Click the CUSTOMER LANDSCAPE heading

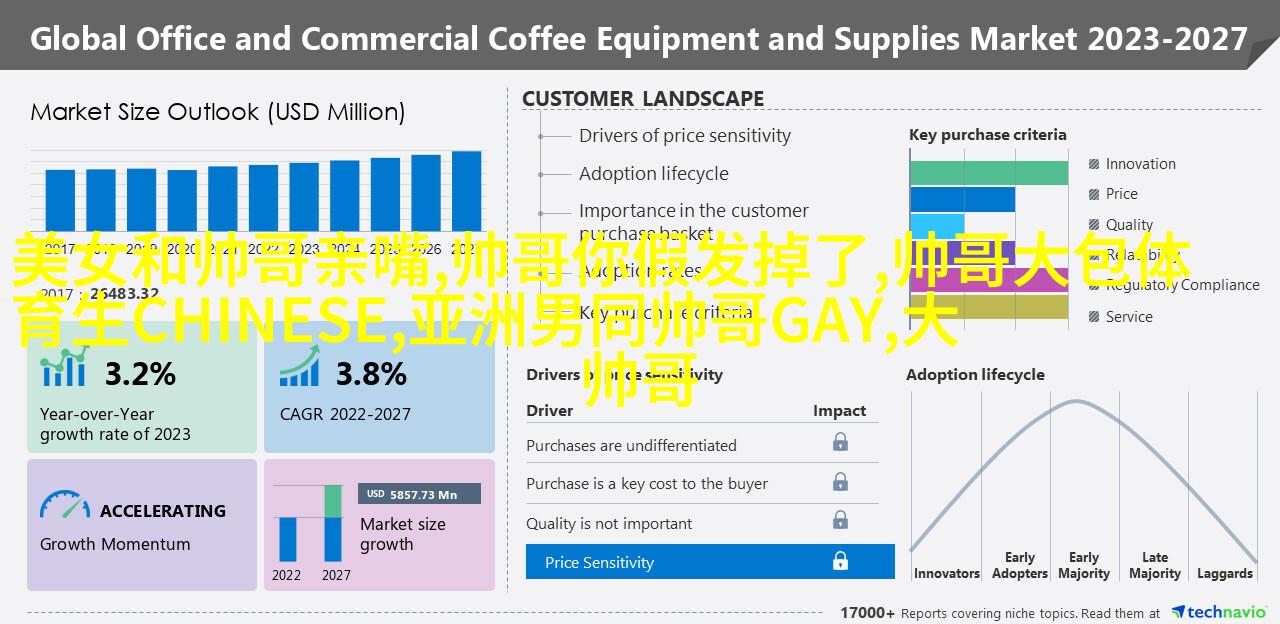643,99
